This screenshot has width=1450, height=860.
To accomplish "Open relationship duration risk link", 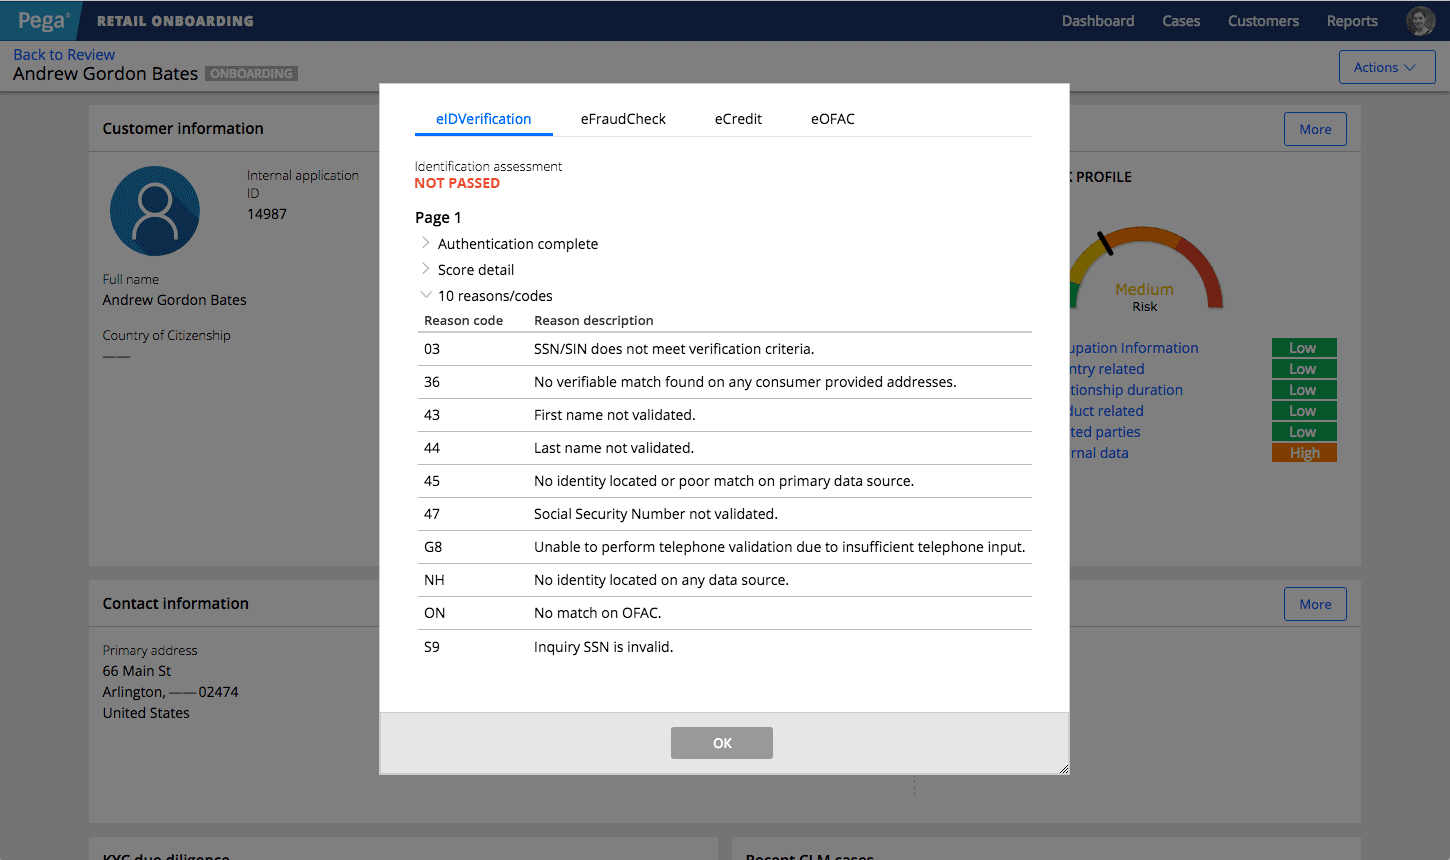I will pyautogui.click(x=1126, y=390).
